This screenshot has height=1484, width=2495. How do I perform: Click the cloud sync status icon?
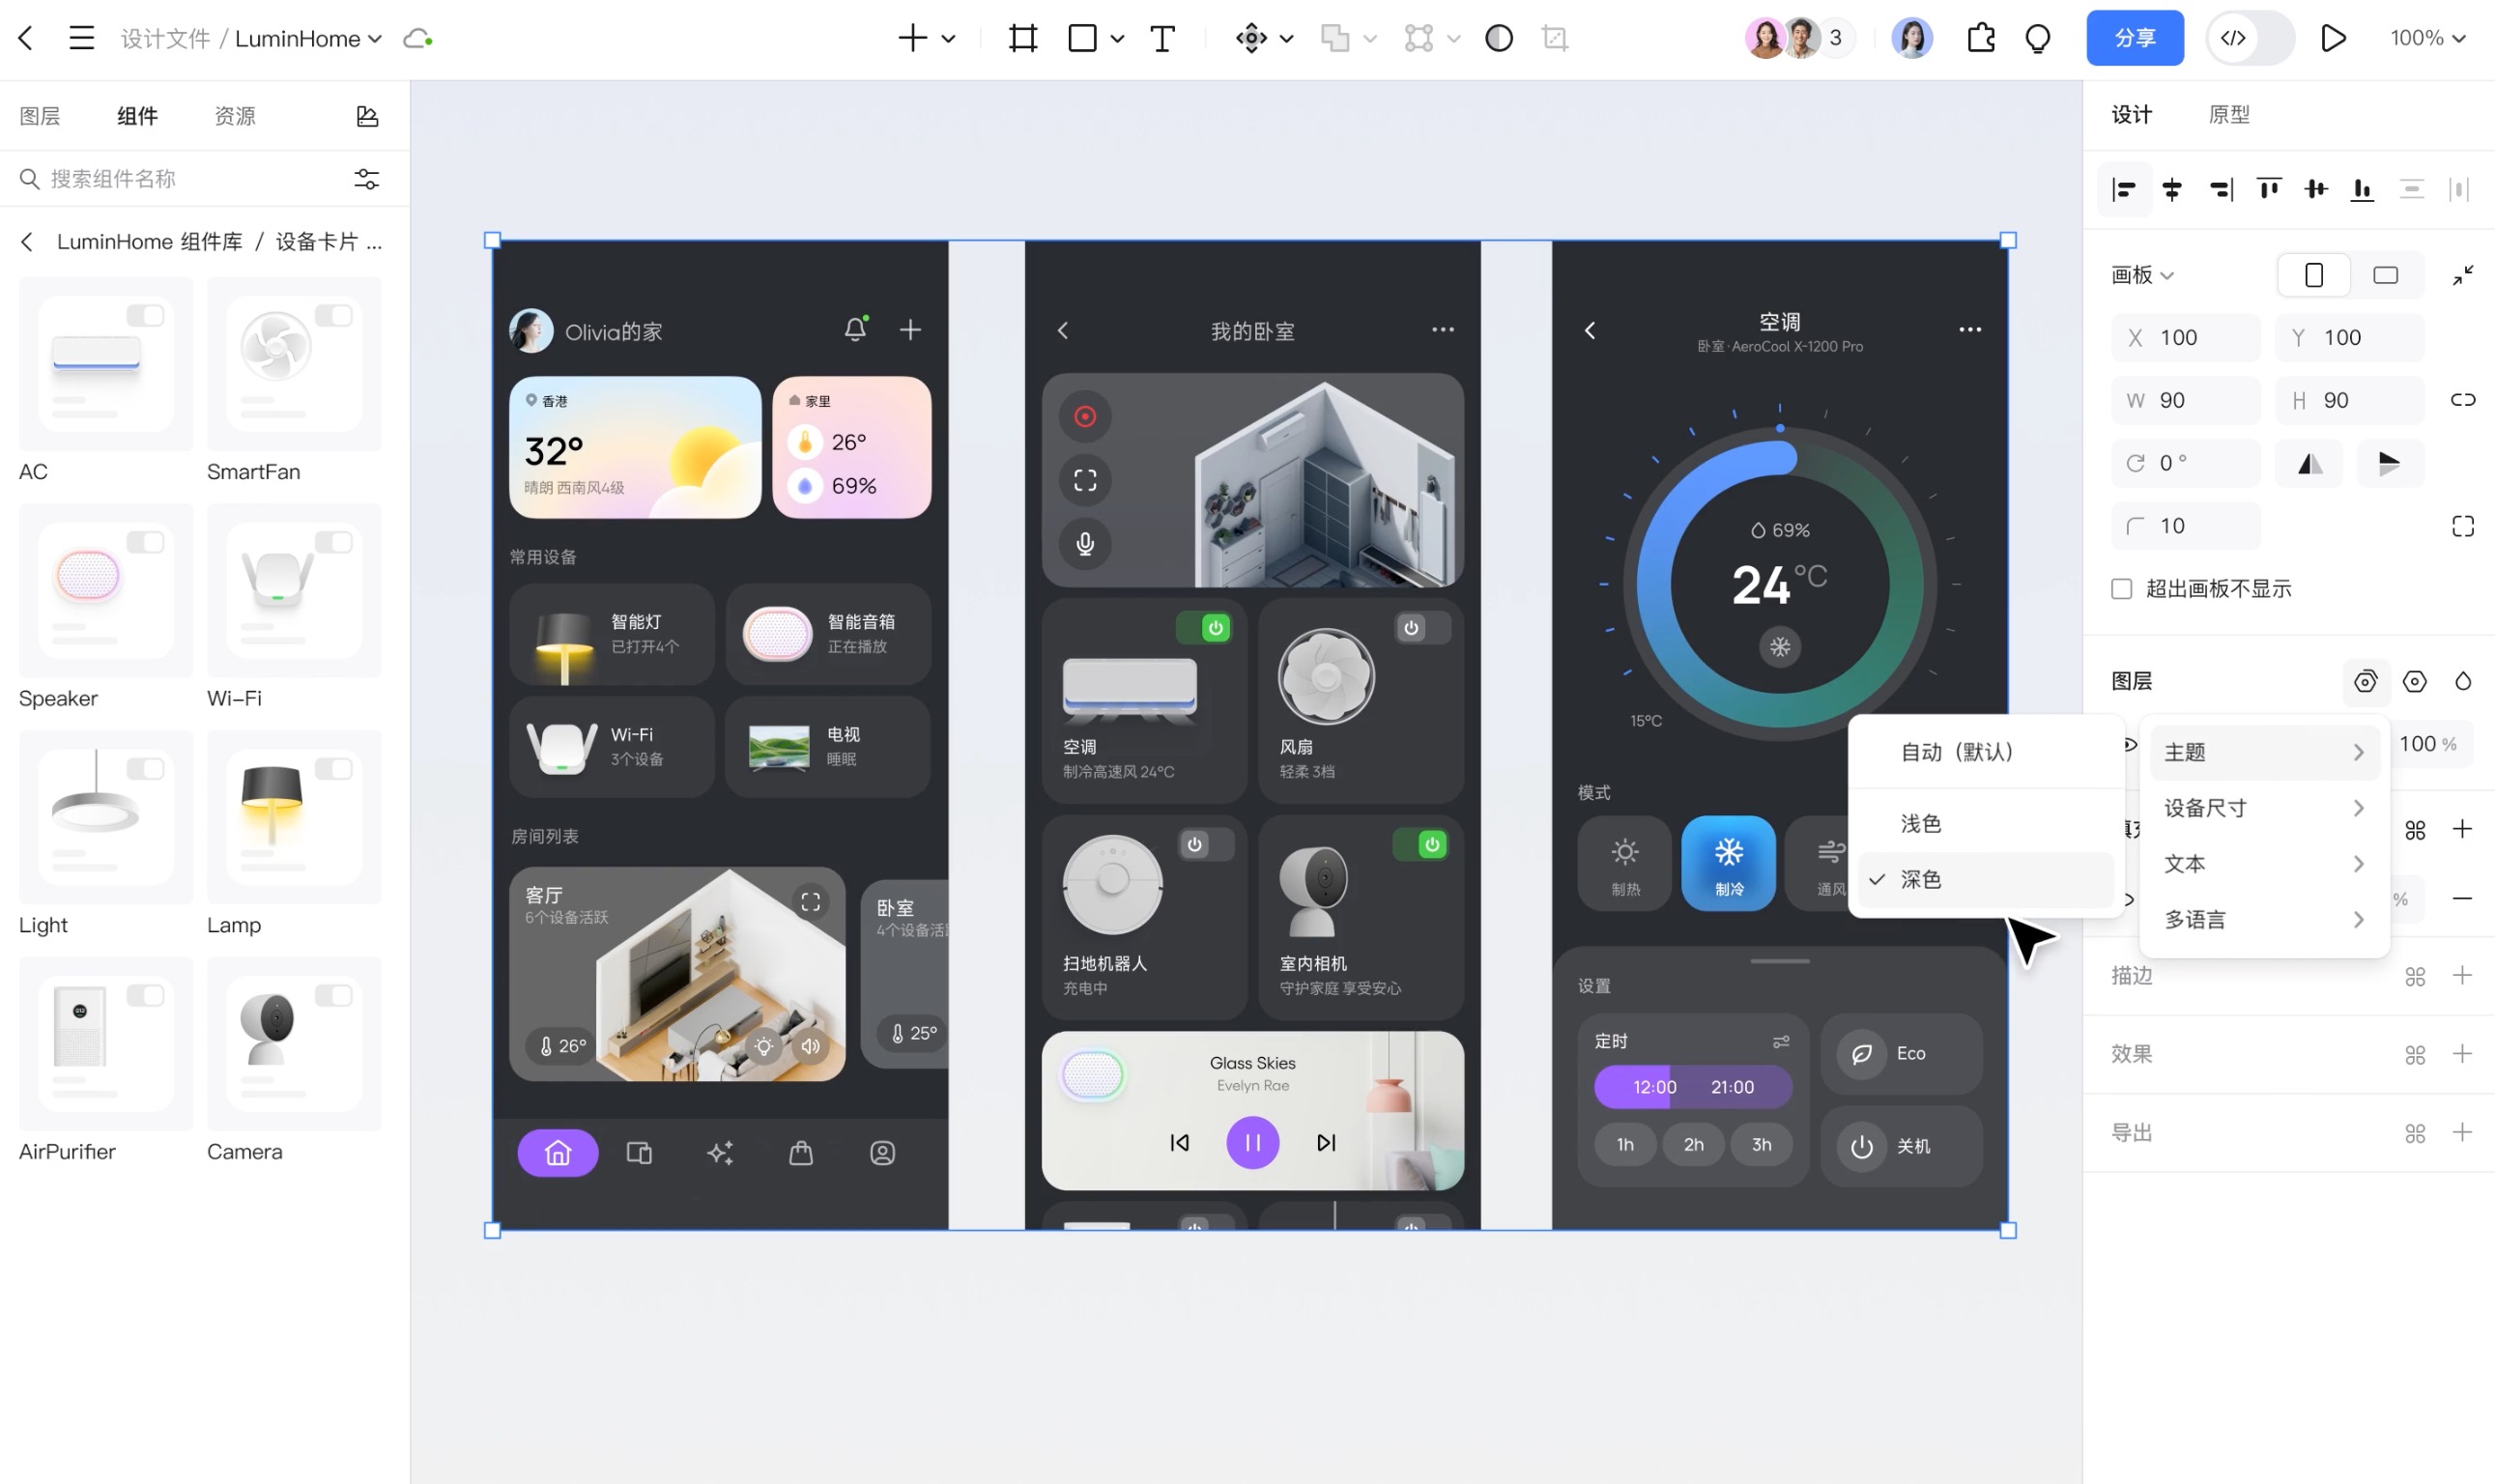tap(417, 39)
